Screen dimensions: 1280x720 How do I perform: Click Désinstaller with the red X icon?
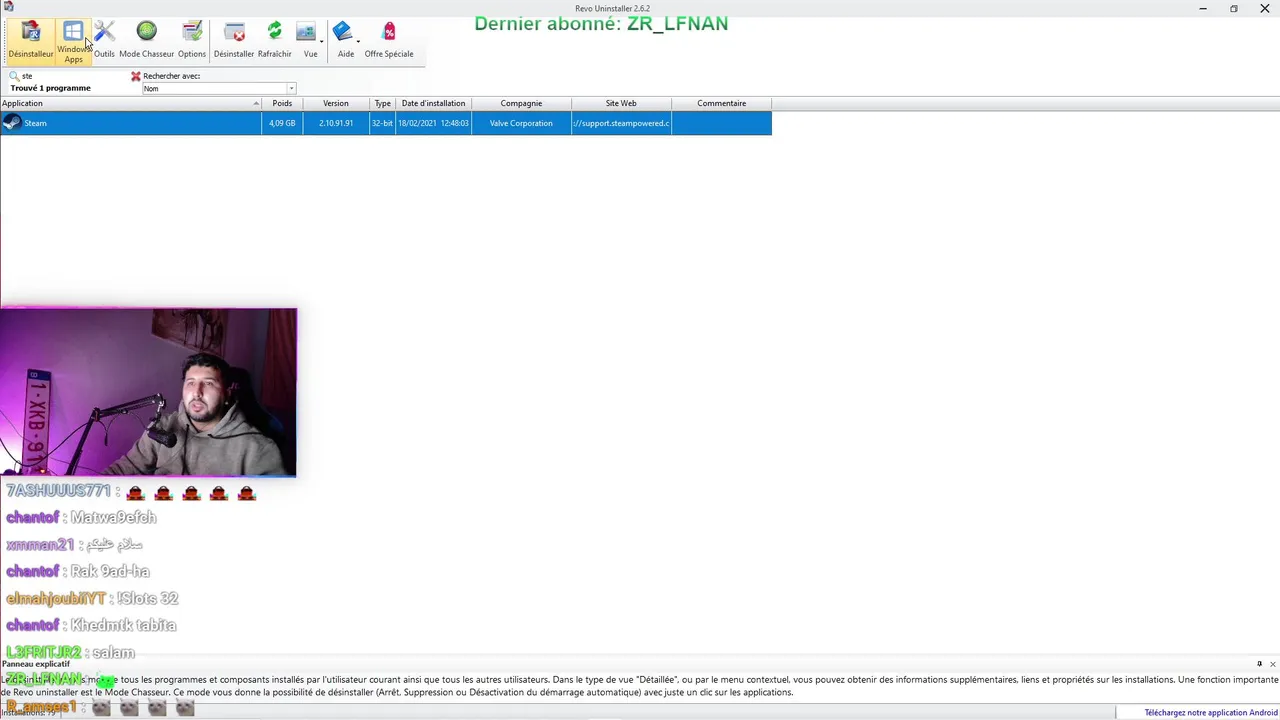pos(234,40)
